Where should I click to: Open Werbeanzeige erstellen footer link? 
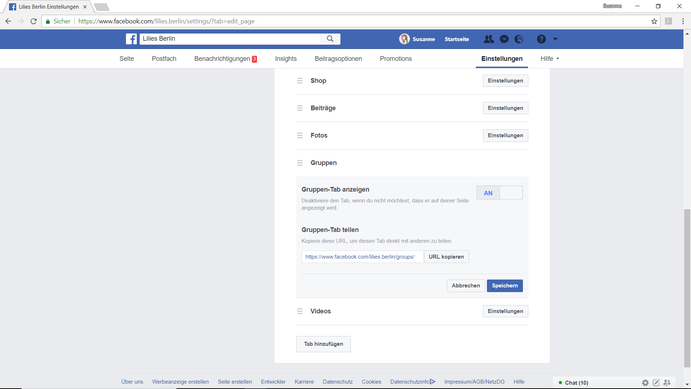point(180,382)
